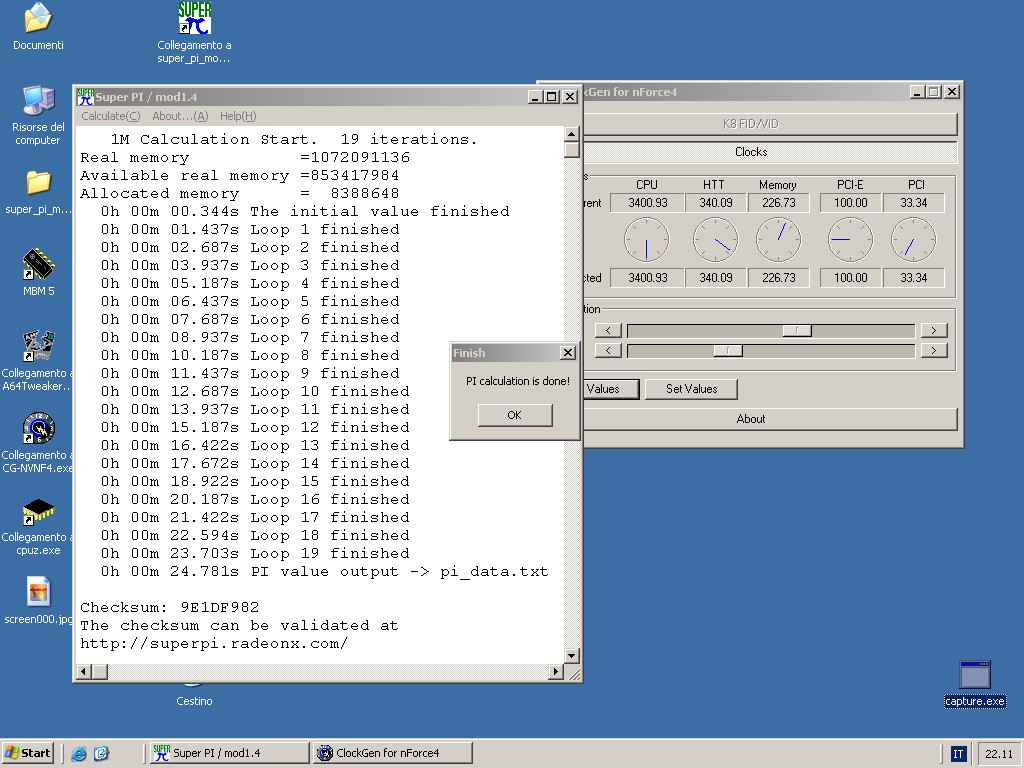Image resolution: width=1024 pixels, height=768 pixels.
Task: Click the CPU clock dial gauge
Action: pyautogui.click(x=647, y=240)
